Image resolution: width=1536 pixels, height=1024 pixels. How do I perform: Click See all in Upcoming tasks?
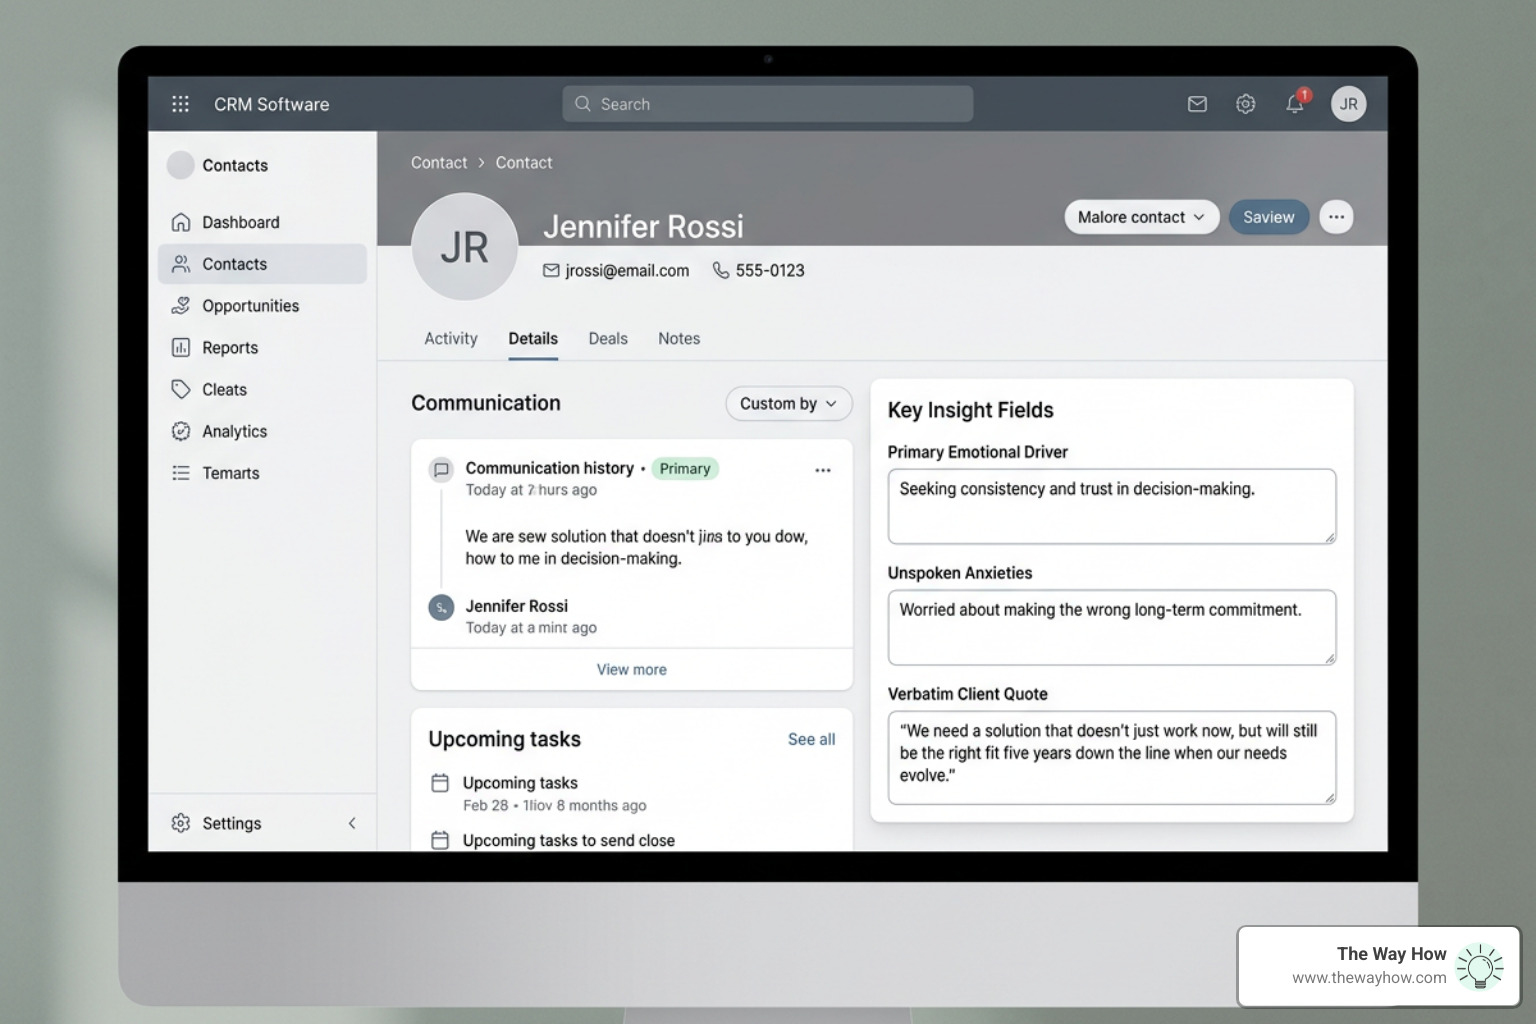[811, 740]
